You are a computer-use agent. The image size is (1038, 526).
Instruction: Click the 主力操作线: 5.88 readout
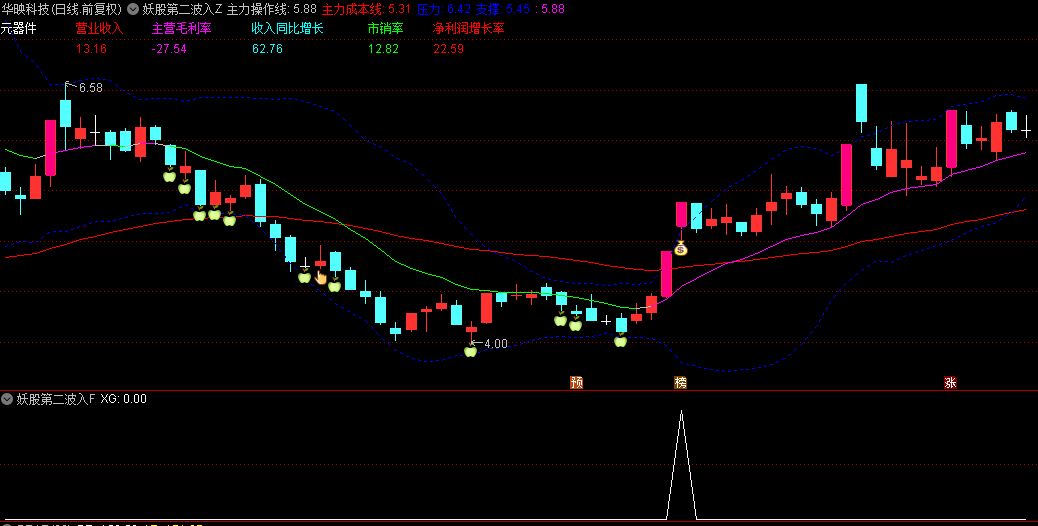[x=271, y=9]
